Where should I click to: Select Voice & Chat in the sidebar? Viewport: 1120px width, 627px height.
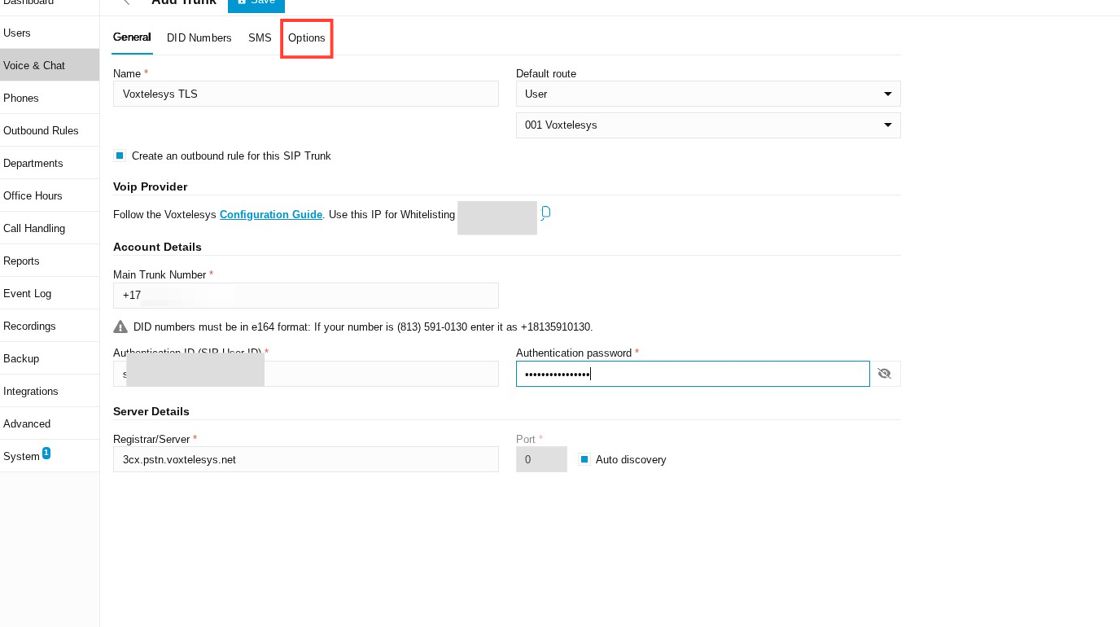pos(49,65)
